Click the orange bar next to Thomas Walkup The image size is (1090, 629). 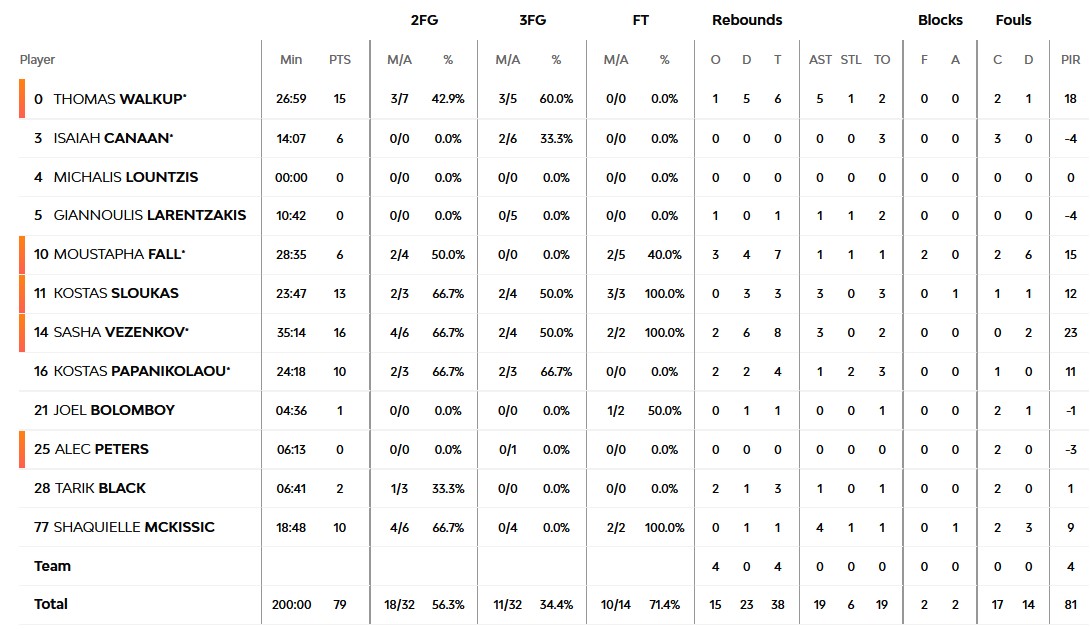coord(22,99)
